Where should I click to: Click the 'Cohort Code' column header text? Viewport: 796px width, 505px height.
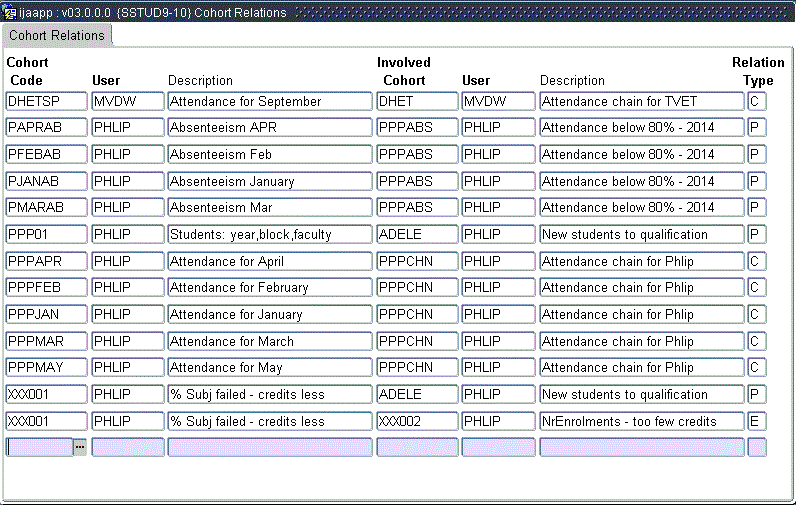pyautogui.click(x=27, y=71)
